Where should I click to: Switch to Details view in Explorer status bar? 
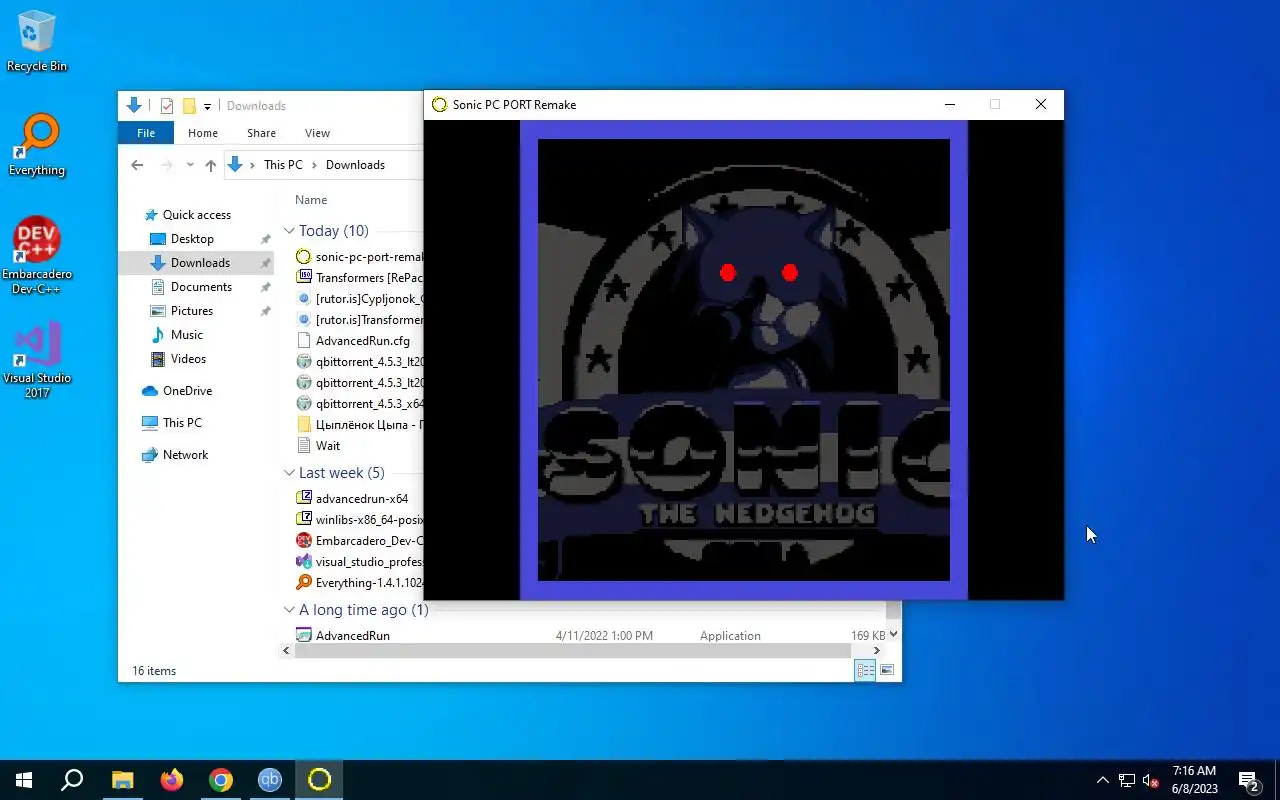865,671
